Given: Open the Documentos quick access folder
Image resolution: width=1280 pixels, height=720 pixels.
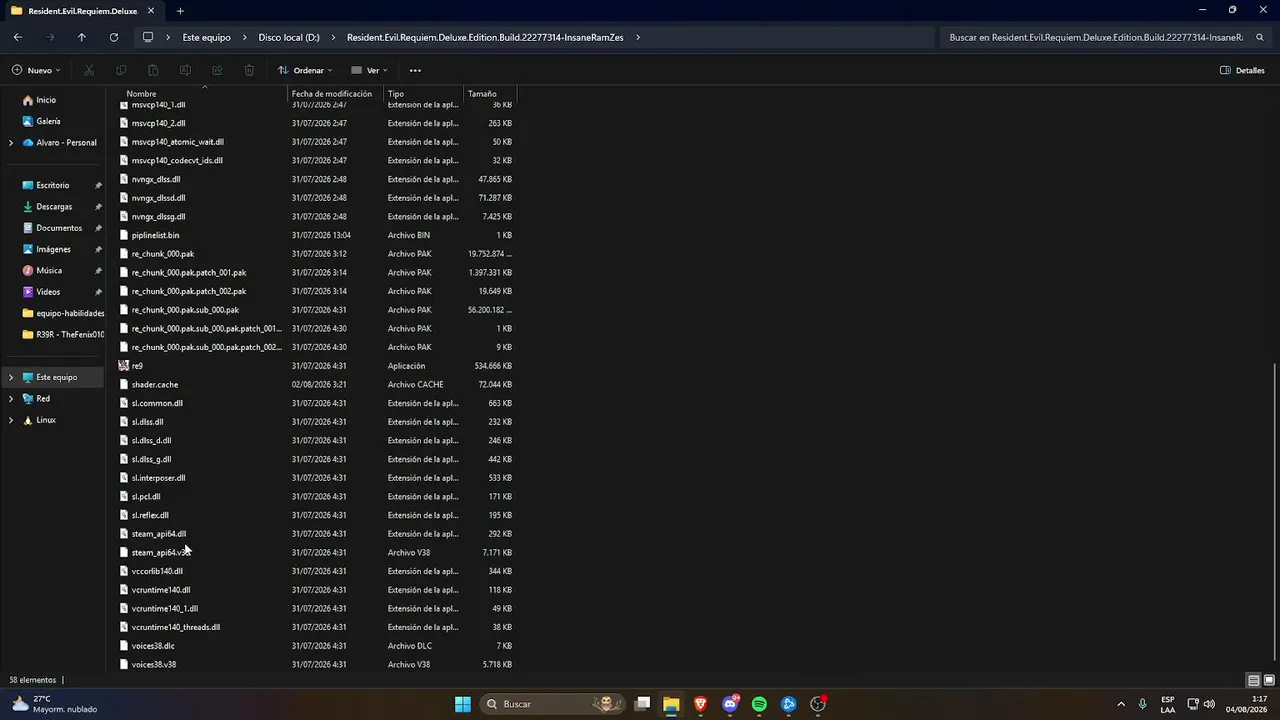Looking at the screenshot, I should [59, 228].
